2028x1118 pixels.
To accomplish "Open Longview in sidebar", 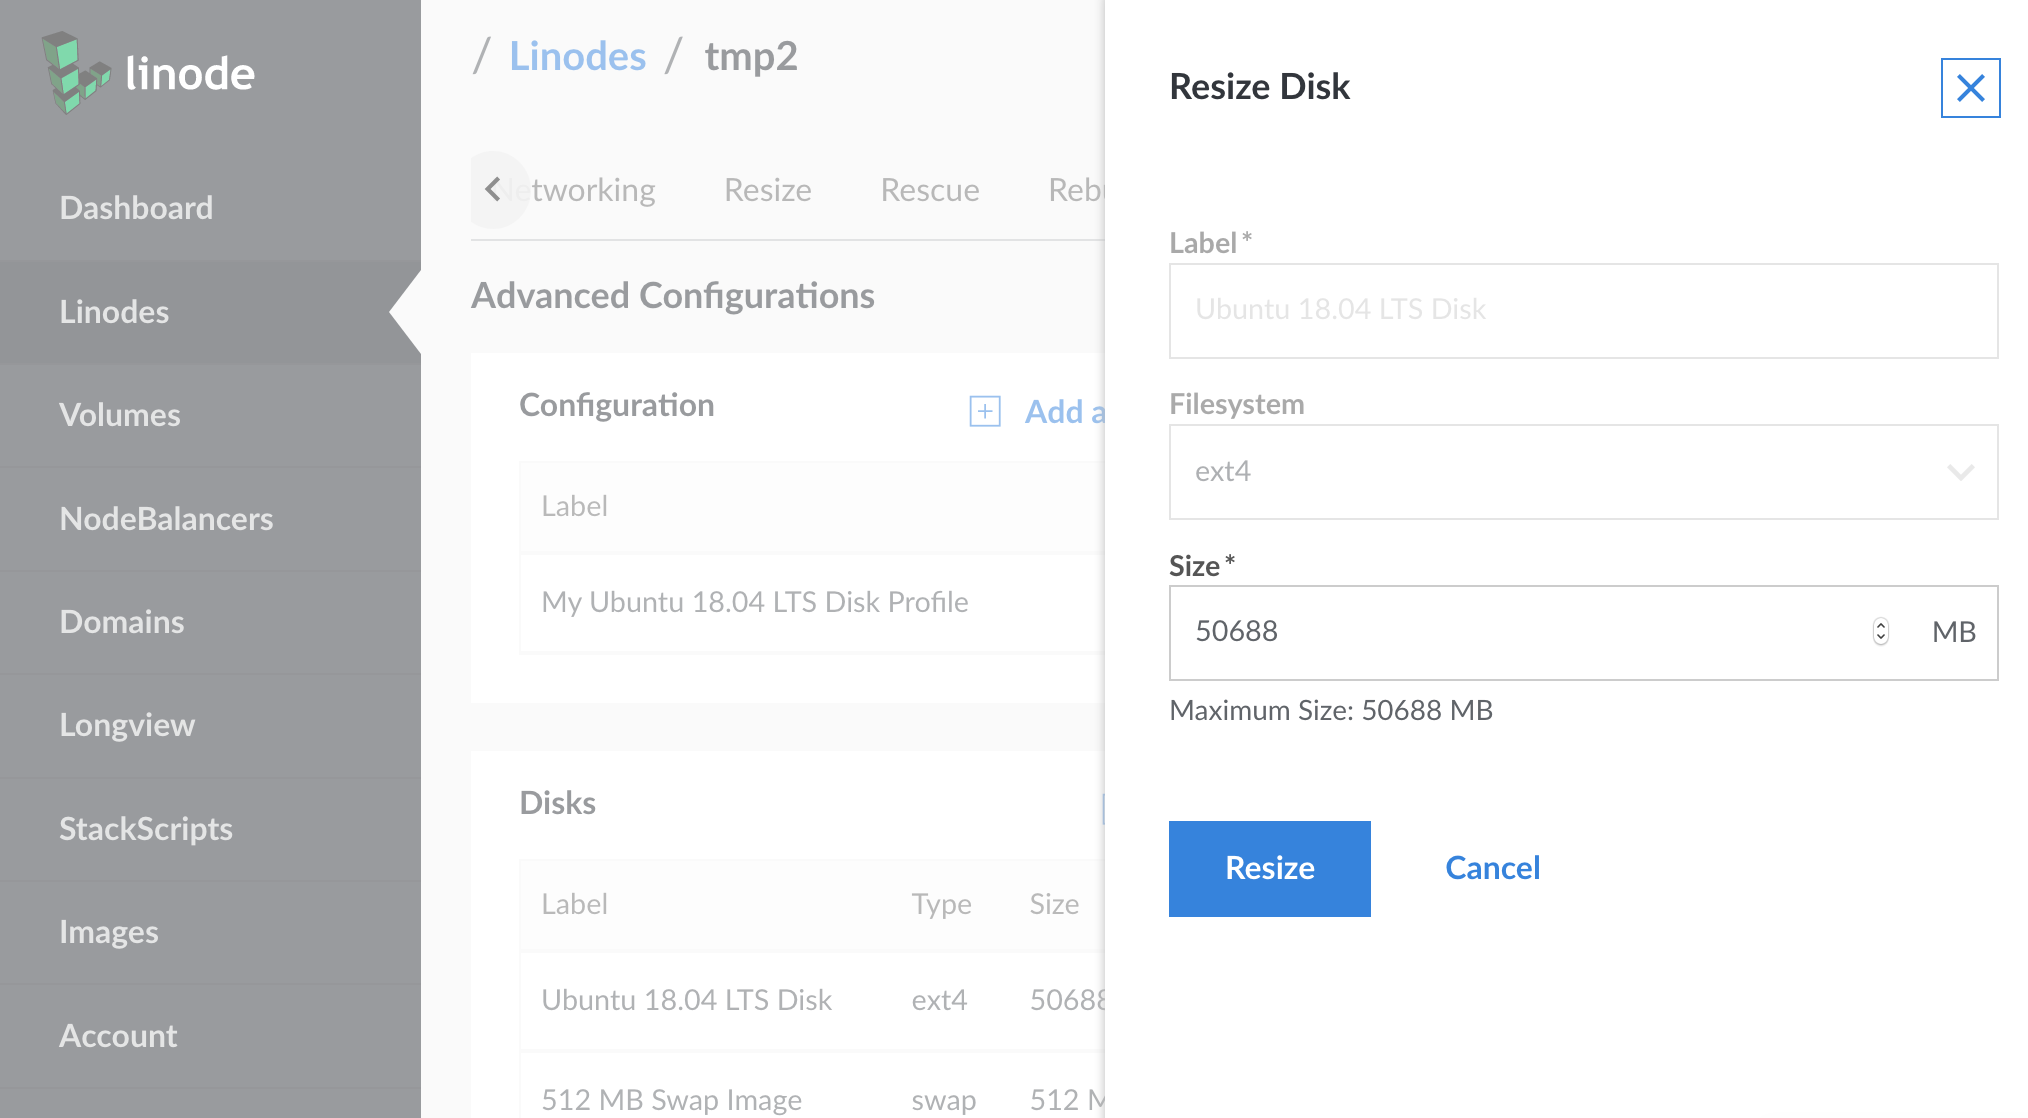I will tap(210, 725).
